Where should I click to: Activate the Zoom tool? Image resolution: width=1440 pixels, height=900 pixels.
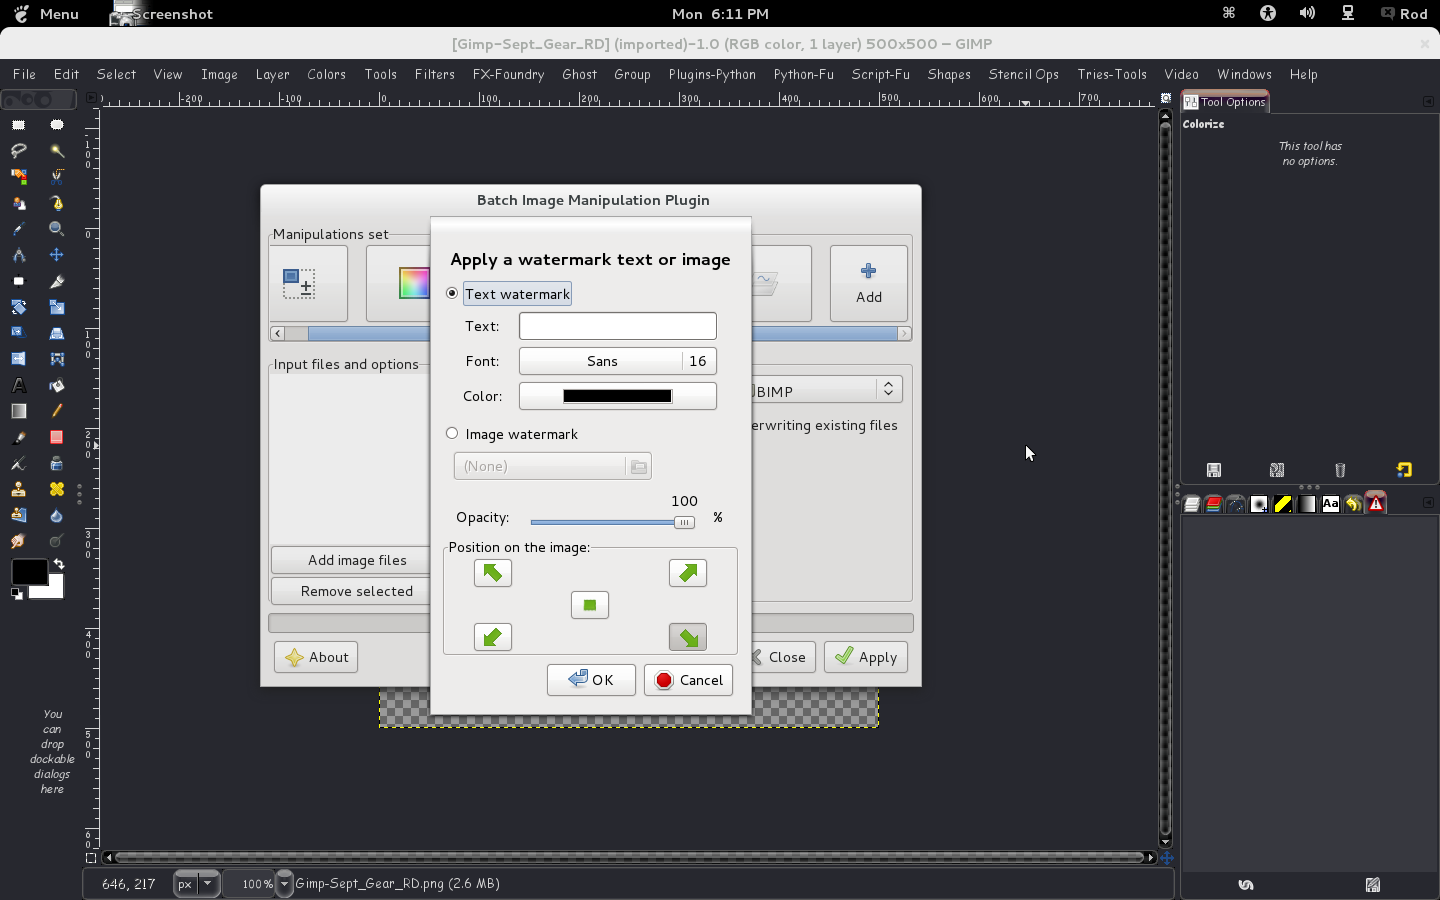click(x=57, y=228)
